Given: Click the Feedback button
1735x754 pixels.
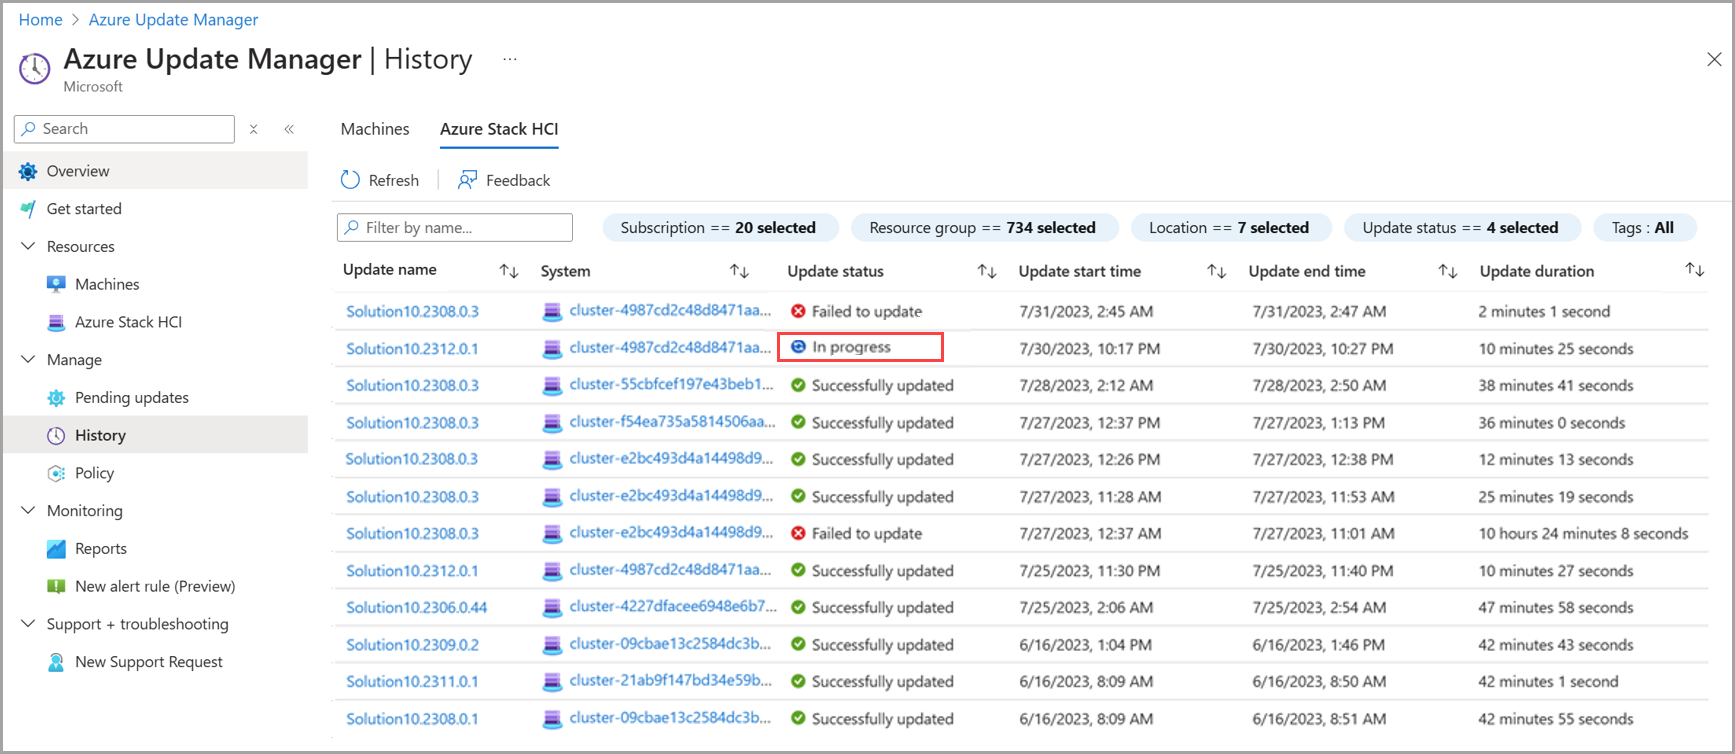Looking at the screenshot, I should pos(504,180).
